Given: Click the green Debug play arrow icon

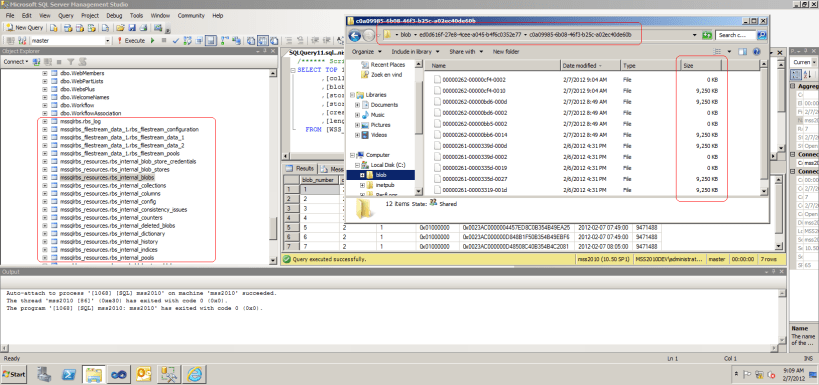Looking at the screenshot, I should [x=153, y=40].
